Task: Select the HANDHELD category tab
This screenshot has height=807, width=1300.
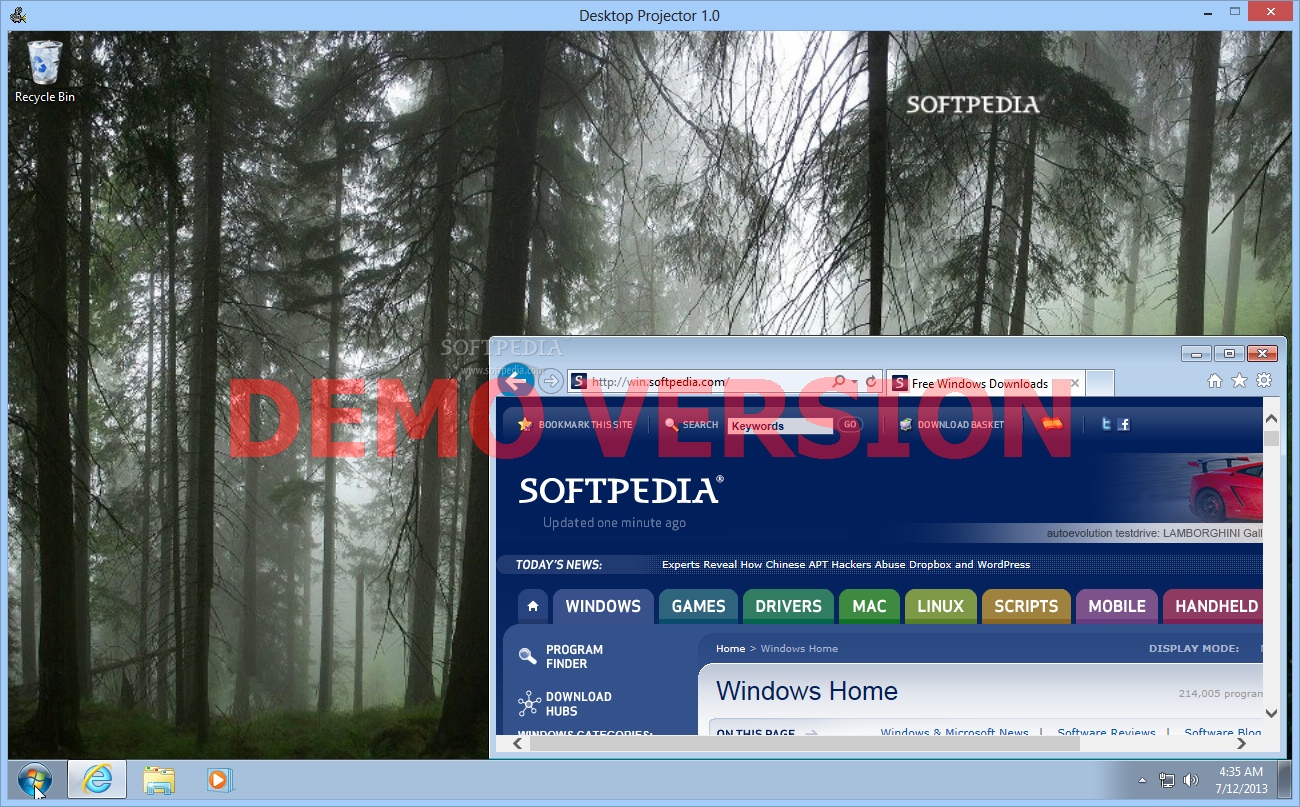Action: click(1214, 606)
